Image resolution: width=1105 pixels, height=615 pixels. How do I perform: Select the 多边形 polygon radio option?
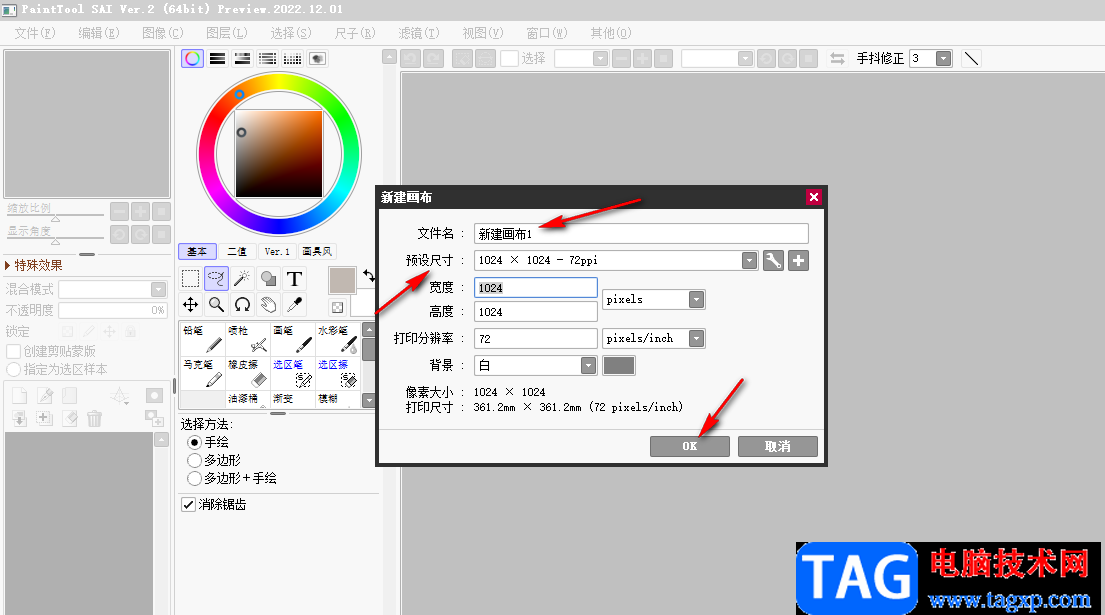pyautogui.click(x=195, y=461)
